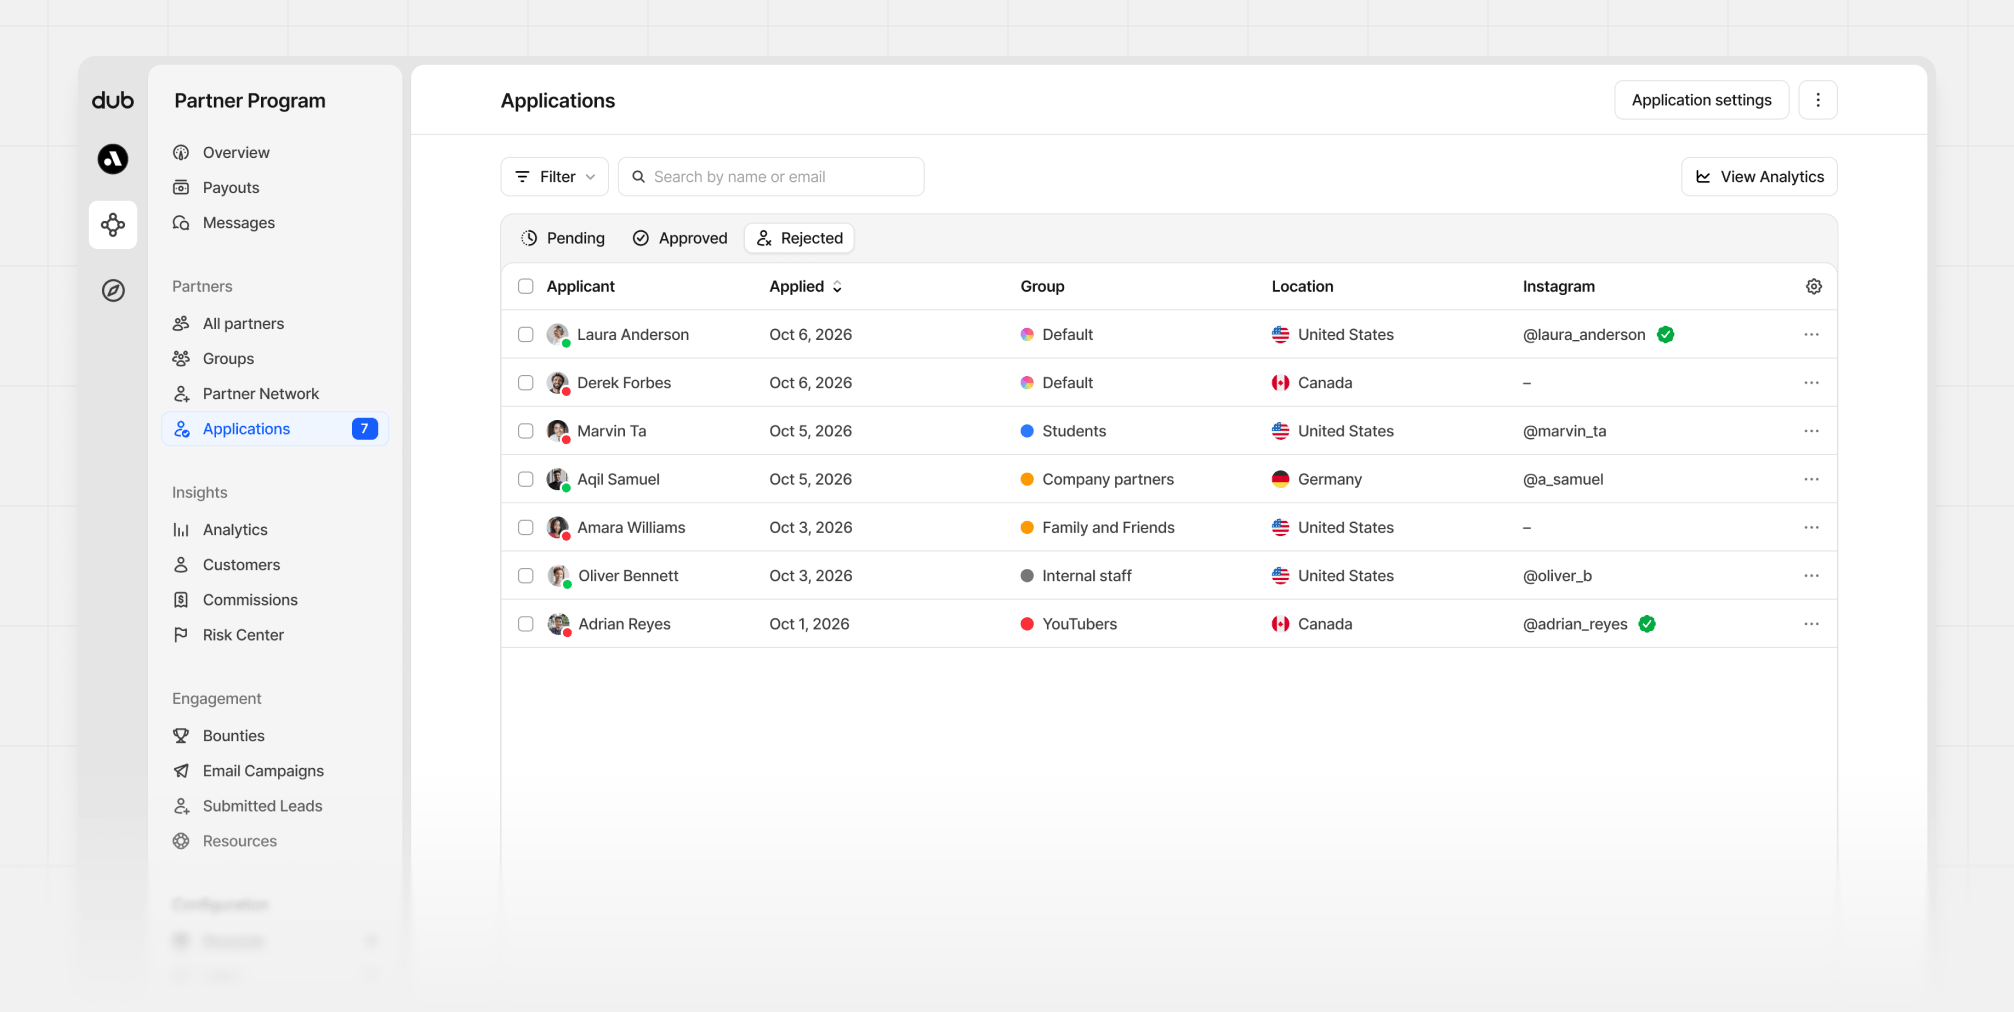This screenshot has height=1012, width=2014.
Task: Switch to the Approved tab
Action: click(680, 238)
